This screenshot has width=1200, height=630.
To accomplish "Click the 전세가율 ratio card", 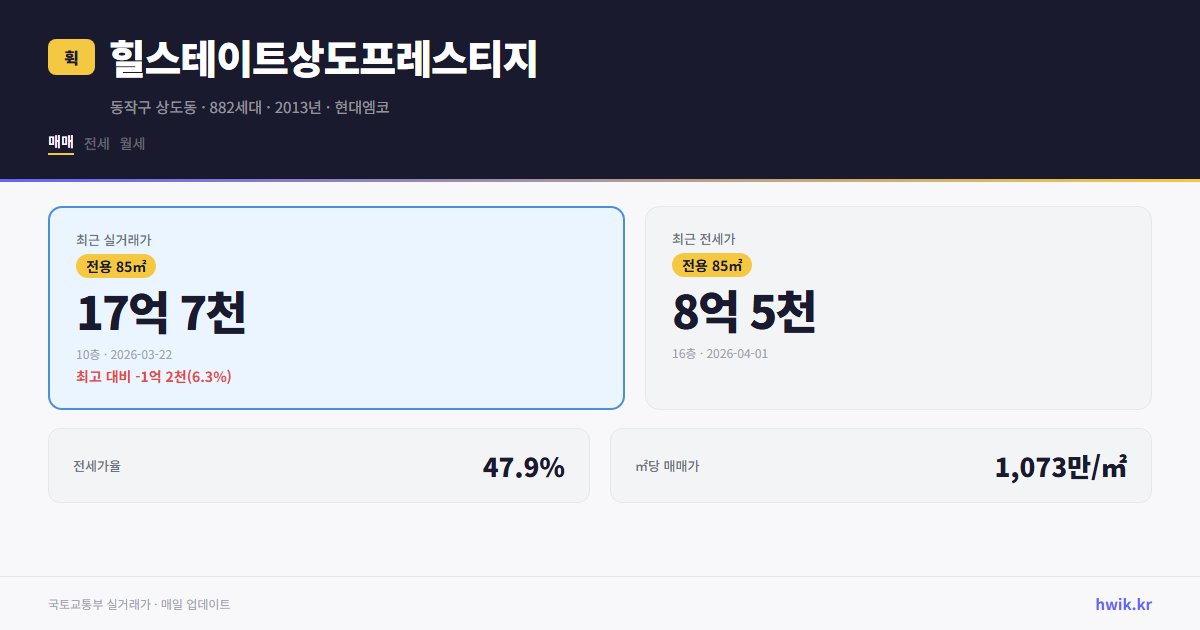I will pos(319,465).
